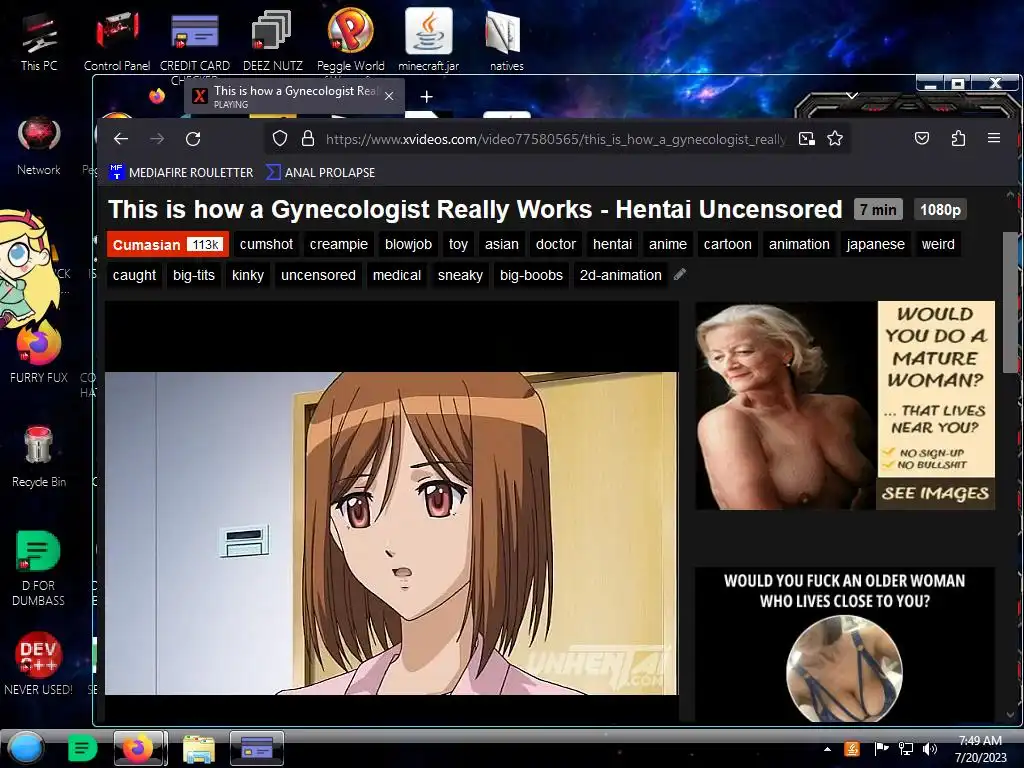Click the 'toy' tag

(458, 244)
